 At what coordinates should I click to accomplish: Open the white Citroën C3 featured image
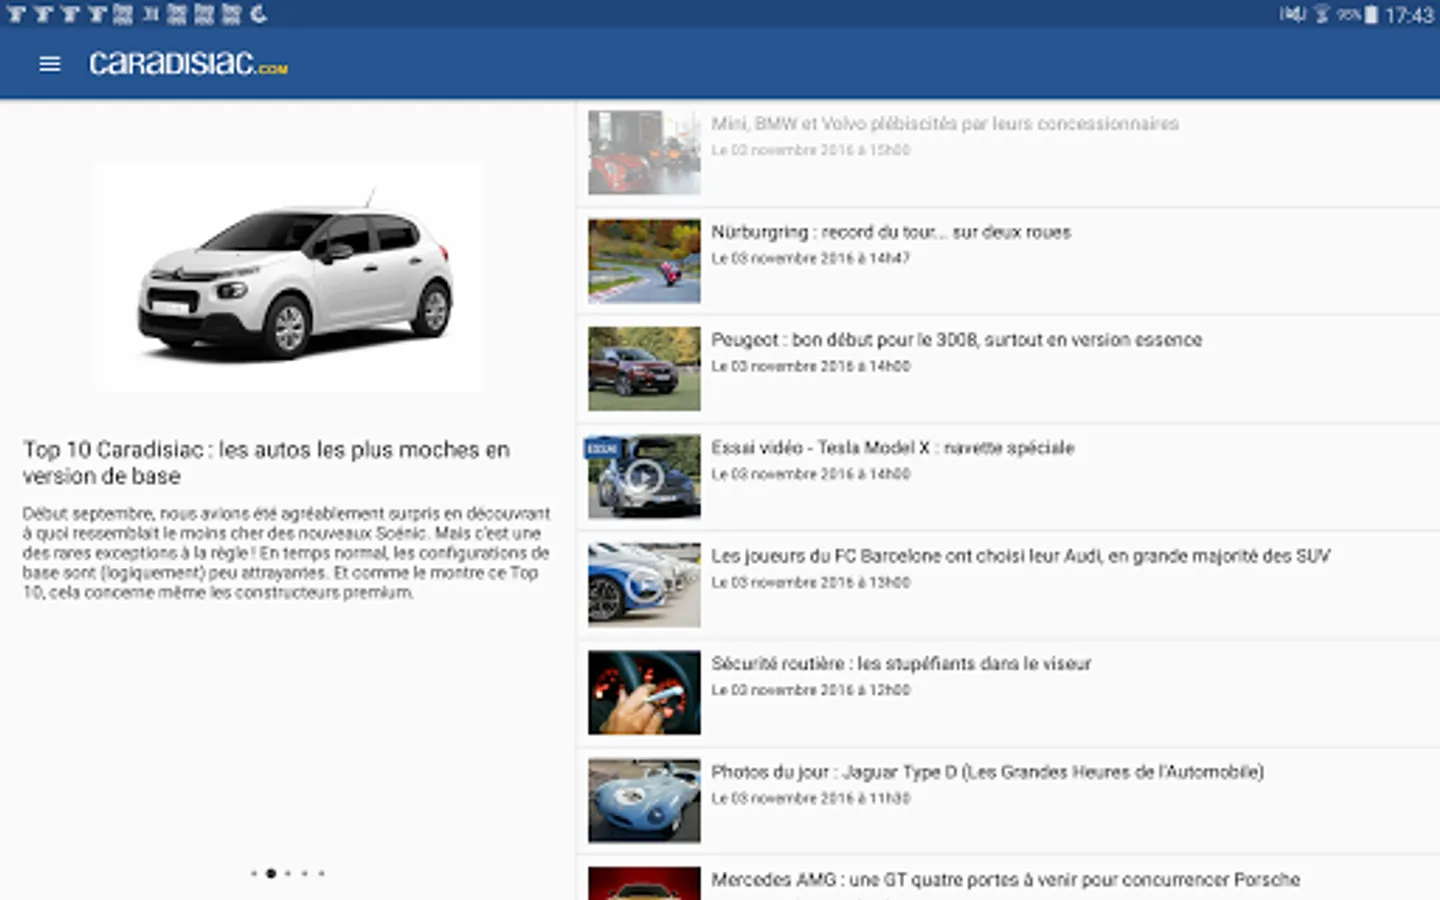click(x=289, y=277)
